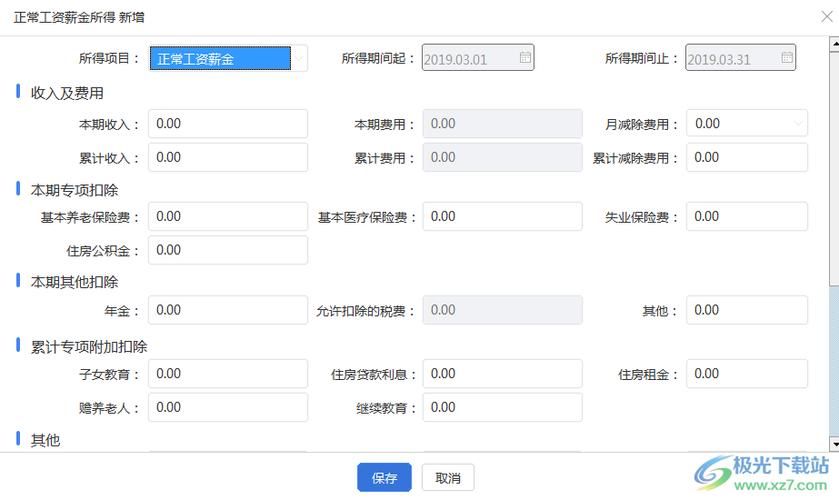Focus the 住房公积金 input field
Screen dimensions: 839x500
[x=228, y=250]
